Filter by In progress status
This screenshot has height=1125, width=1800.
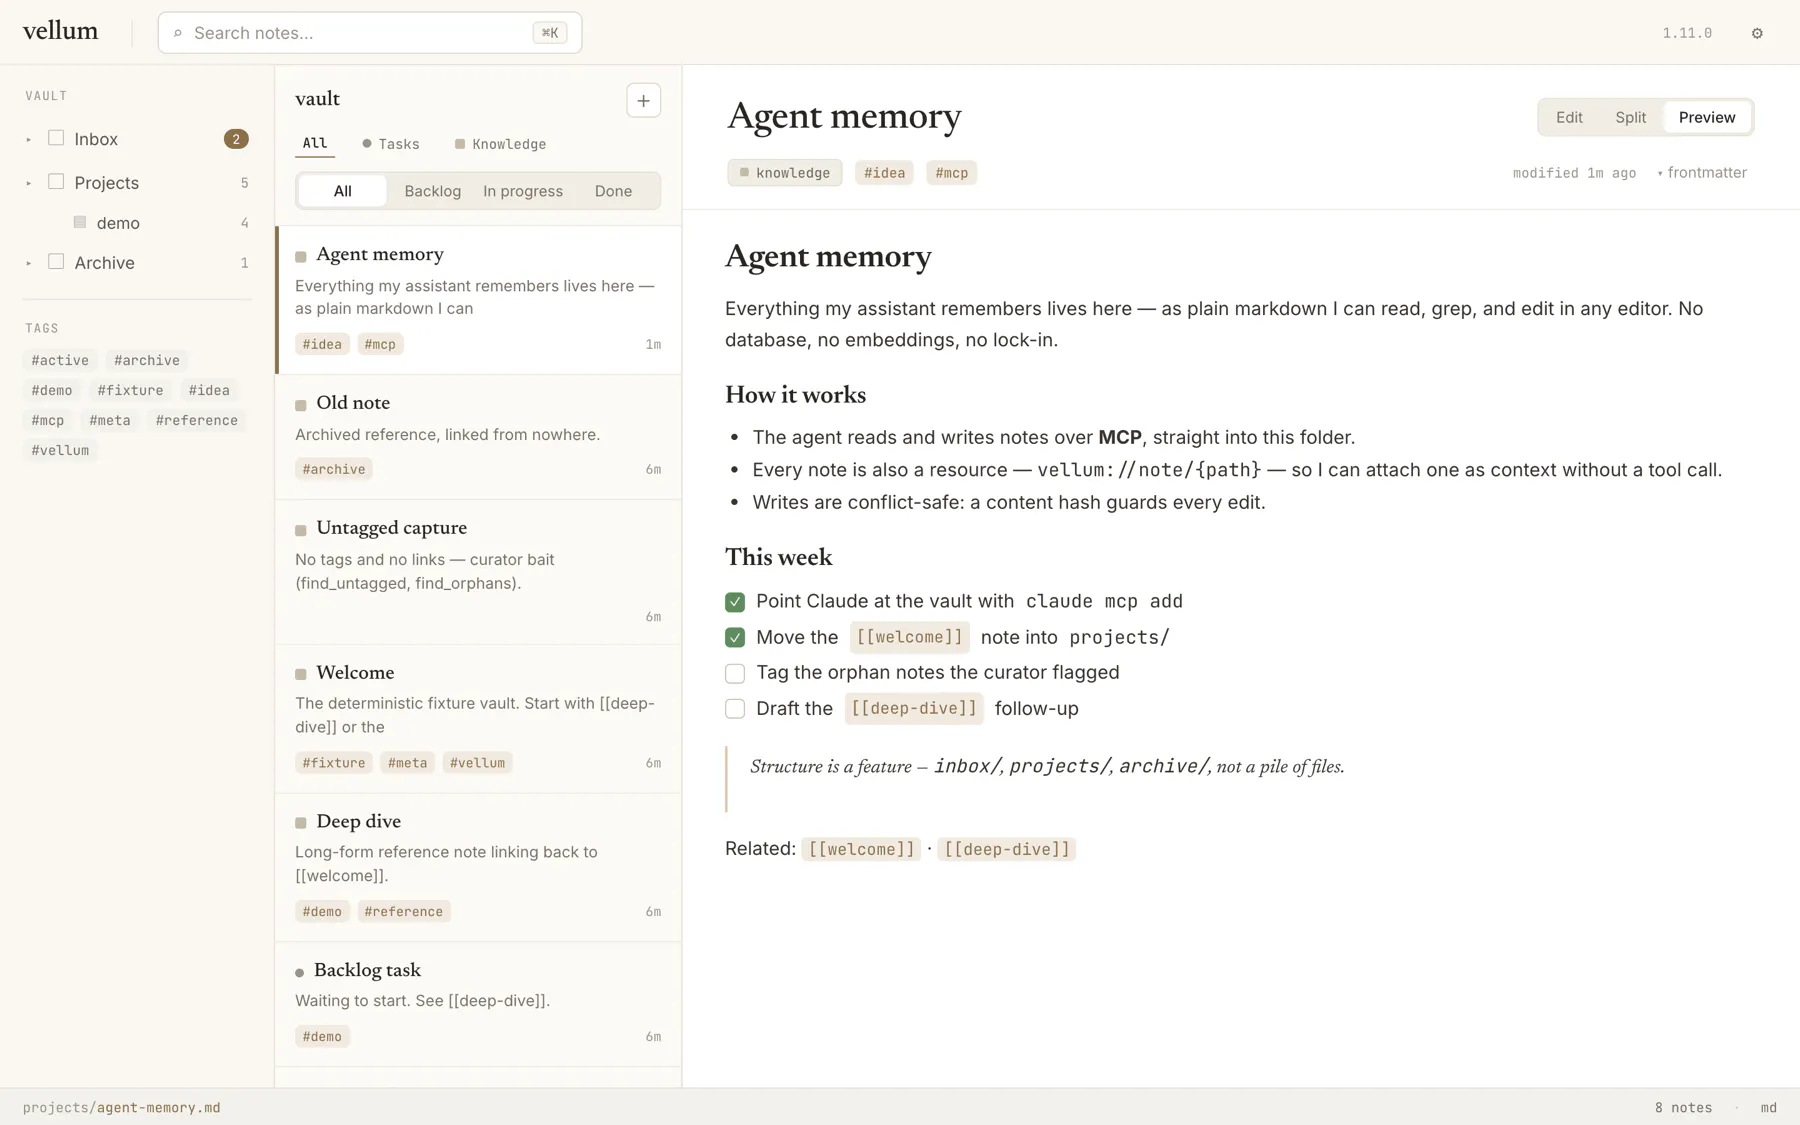[523, 191]
